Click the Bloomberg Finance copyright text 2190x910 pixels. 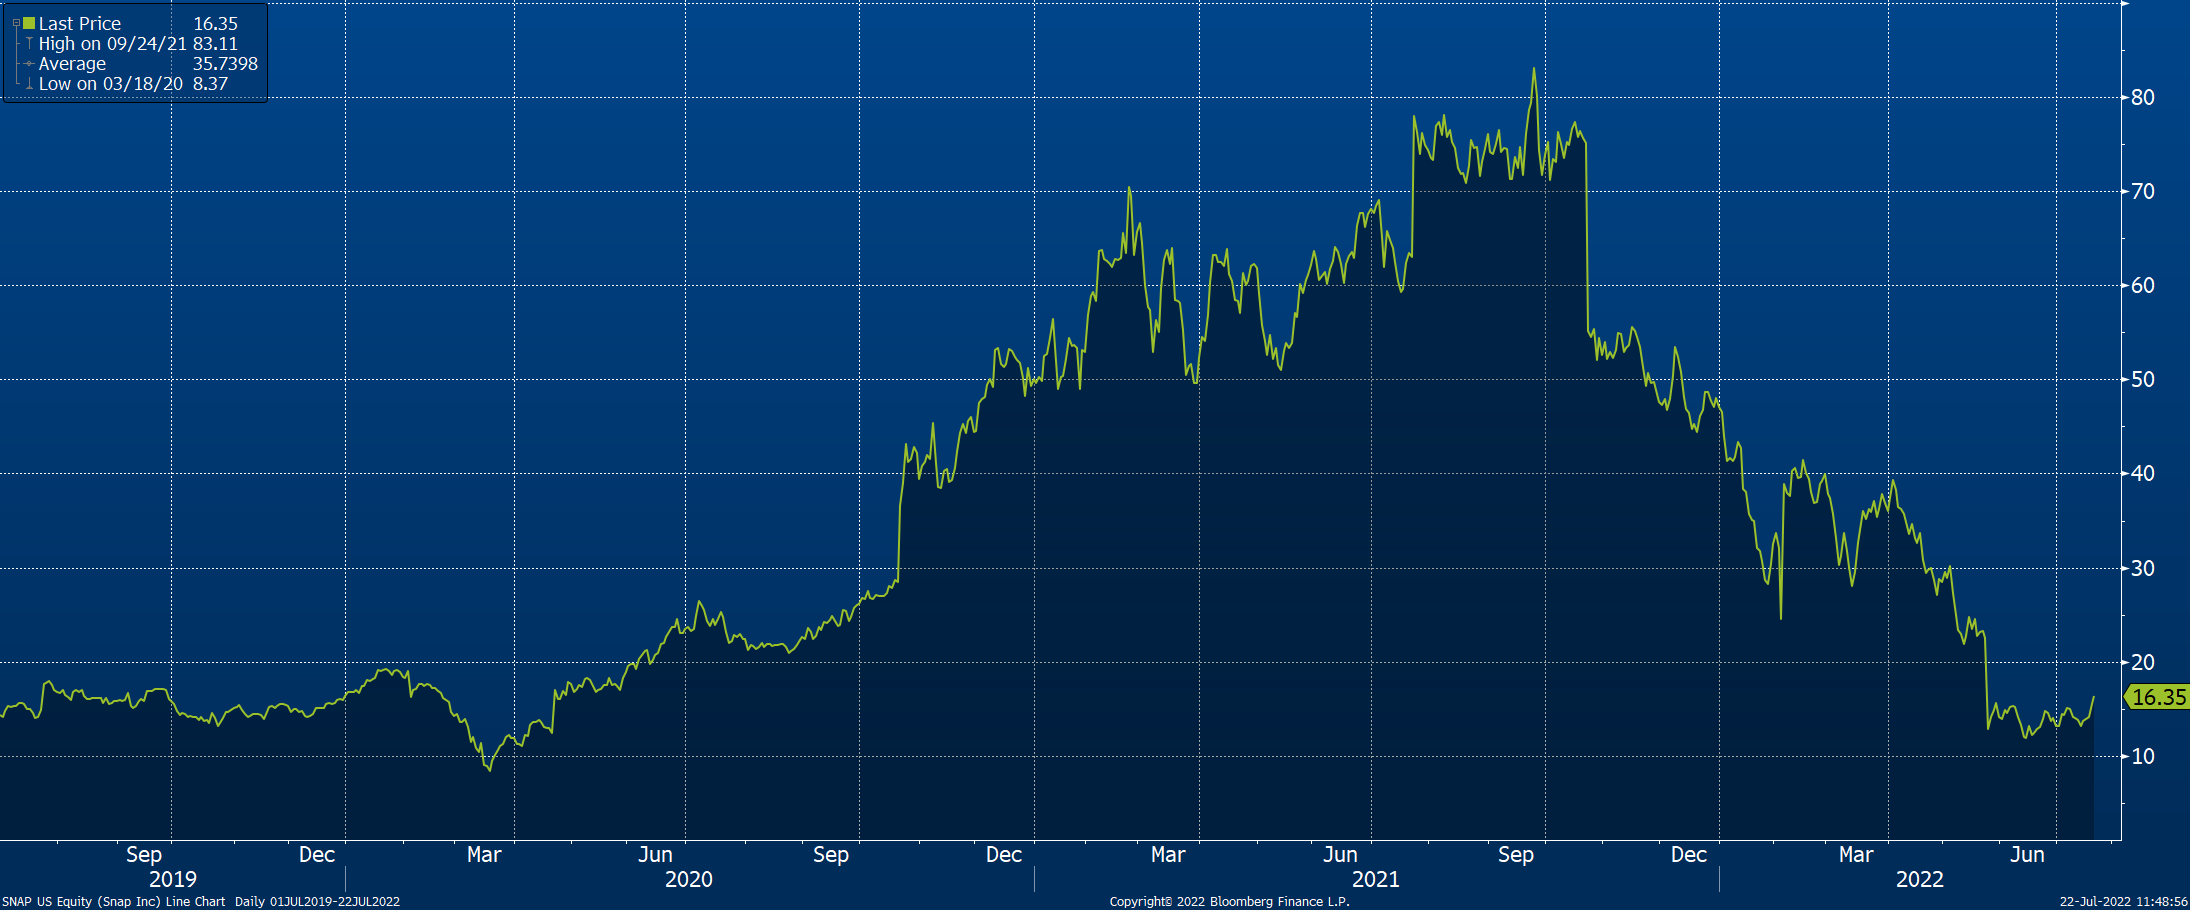(x=1229, y=902)
